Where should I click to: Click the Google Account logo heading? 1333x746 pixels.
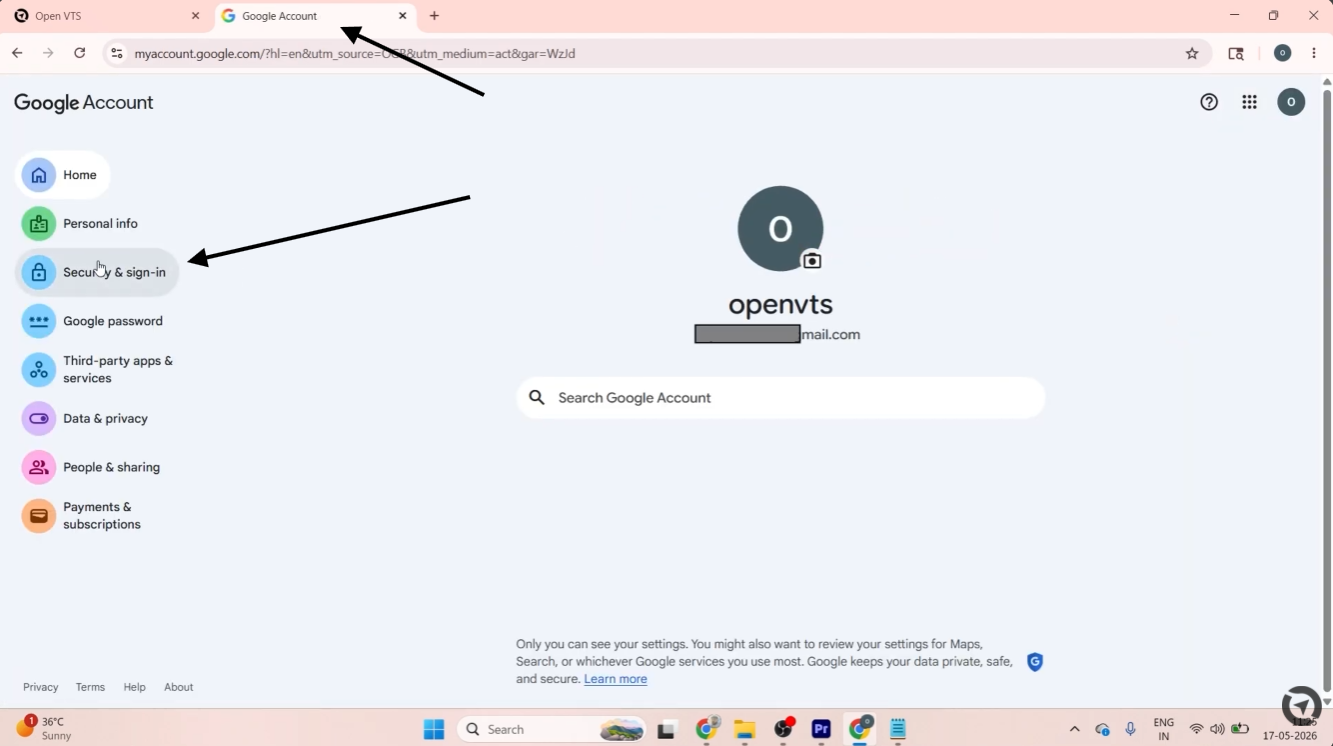click(x=84, y=103)
